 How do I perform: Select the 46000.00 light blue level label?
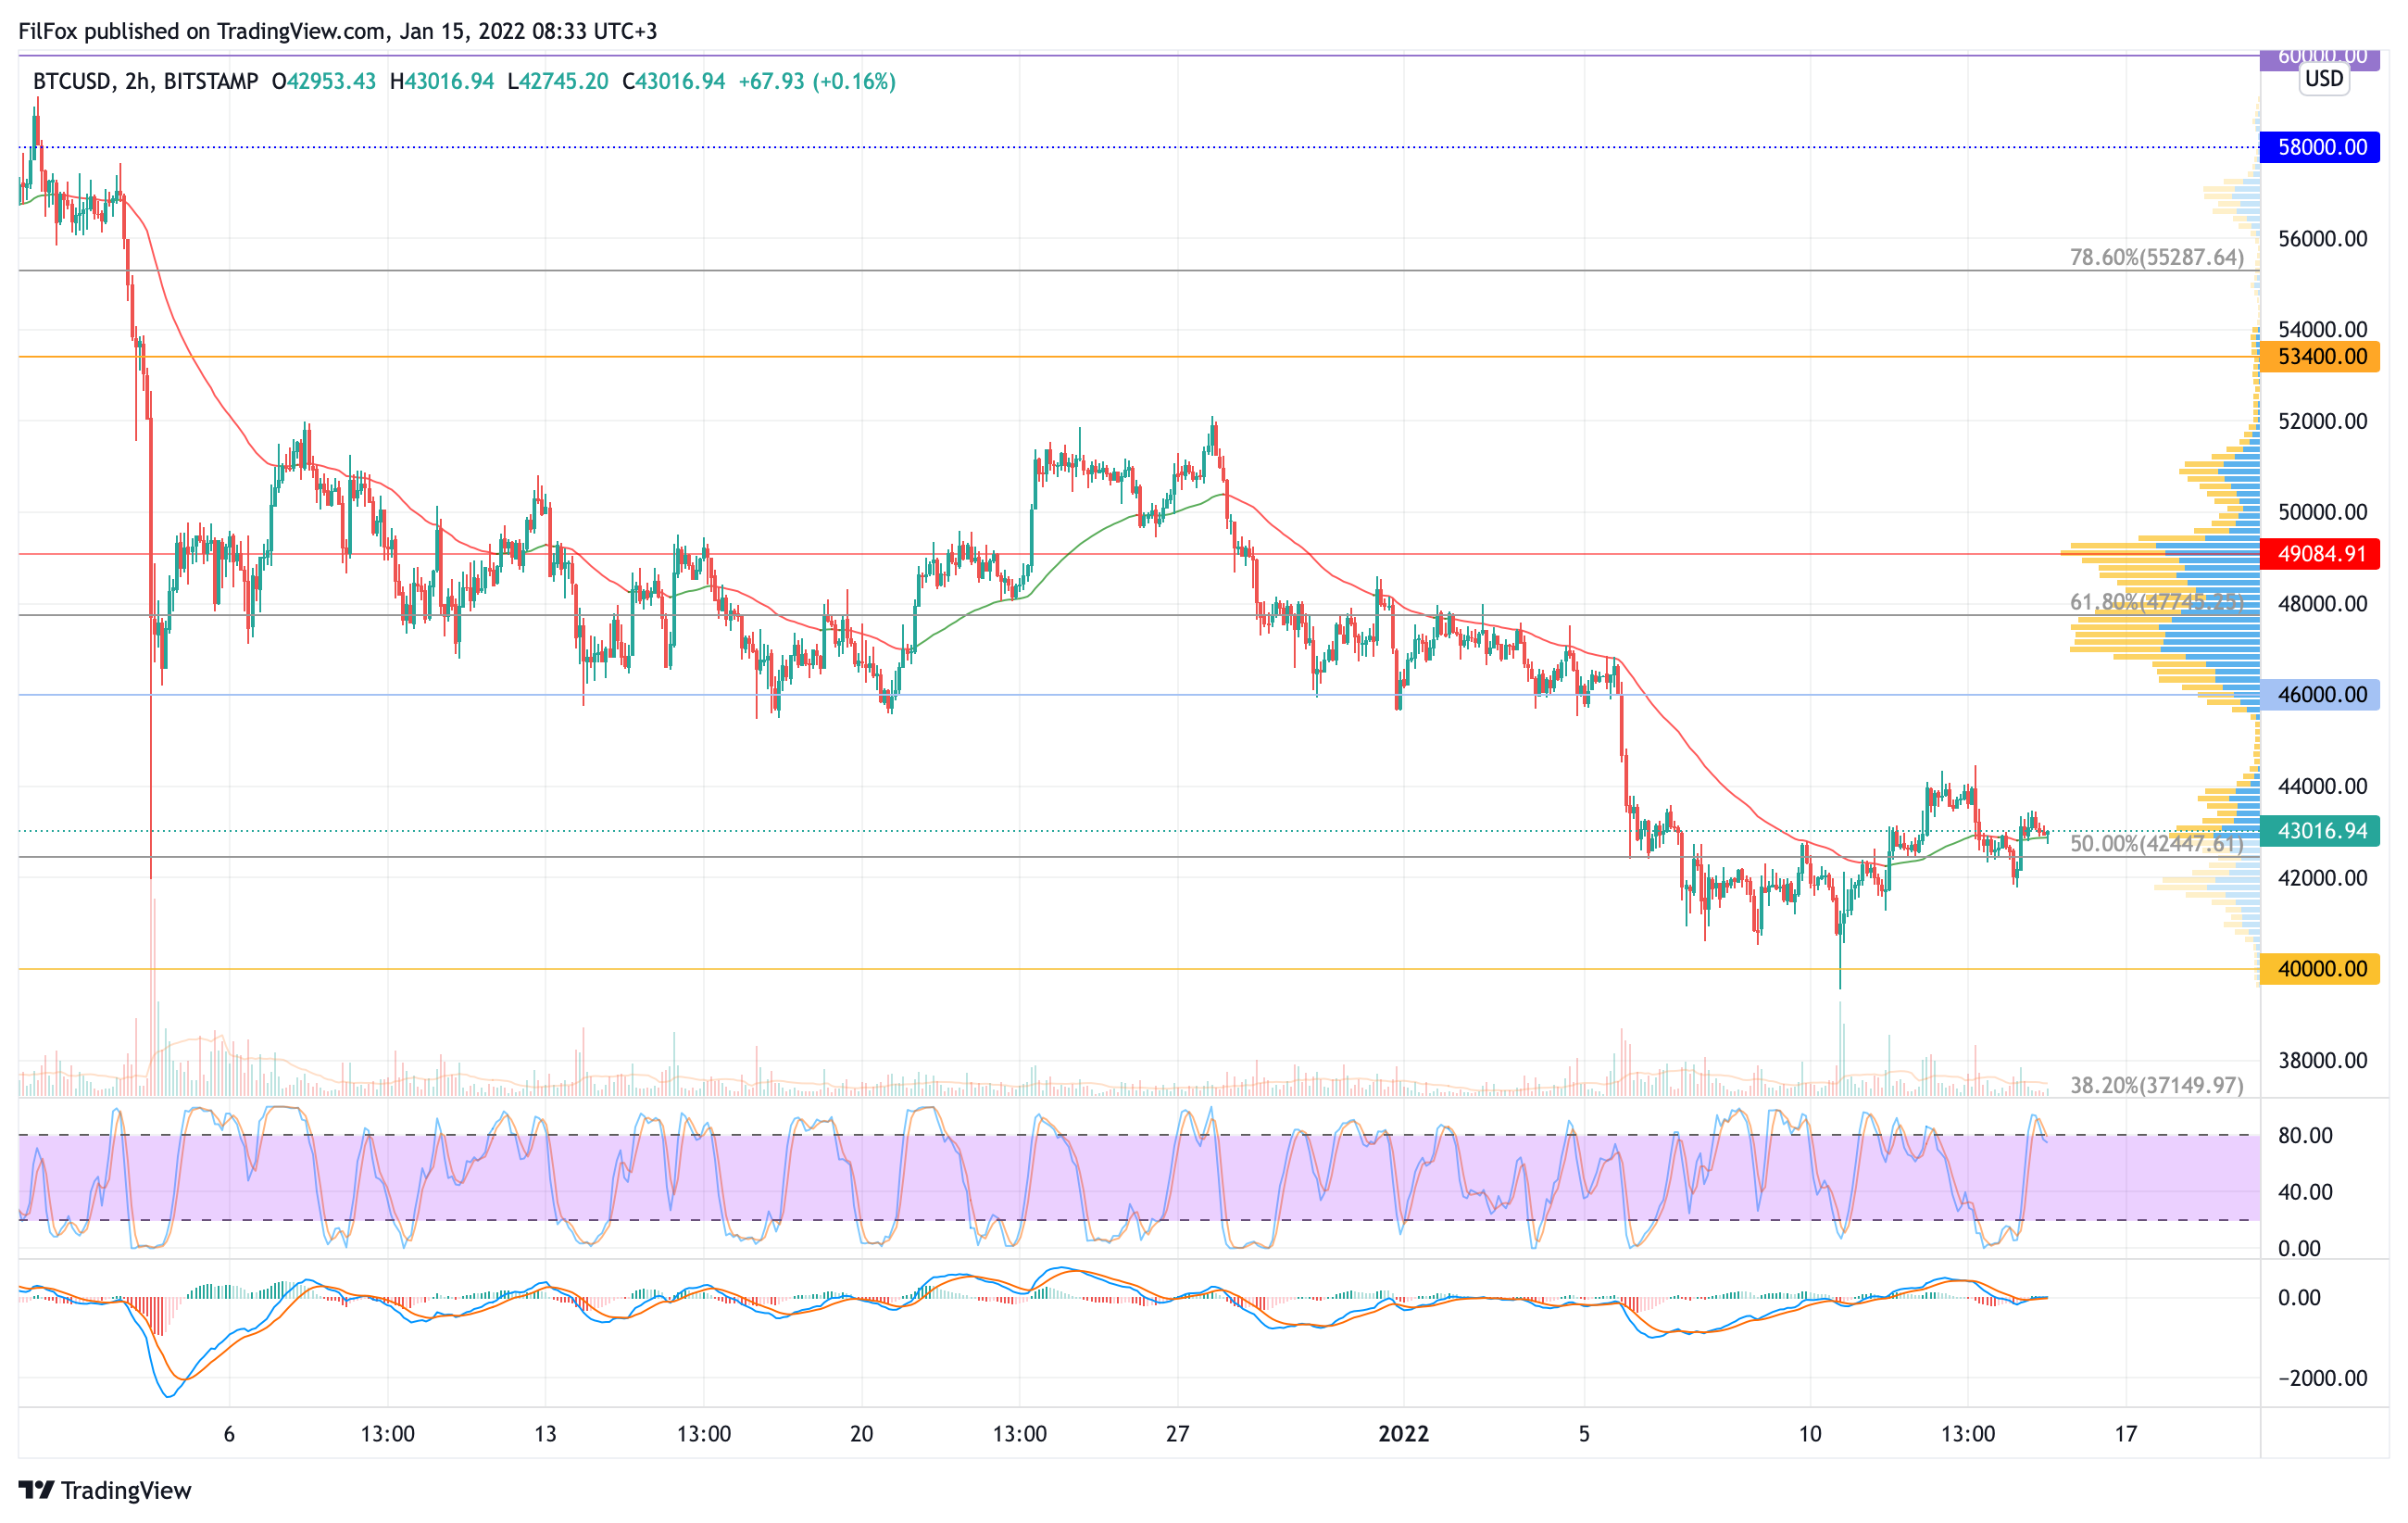coord(2321,695)
